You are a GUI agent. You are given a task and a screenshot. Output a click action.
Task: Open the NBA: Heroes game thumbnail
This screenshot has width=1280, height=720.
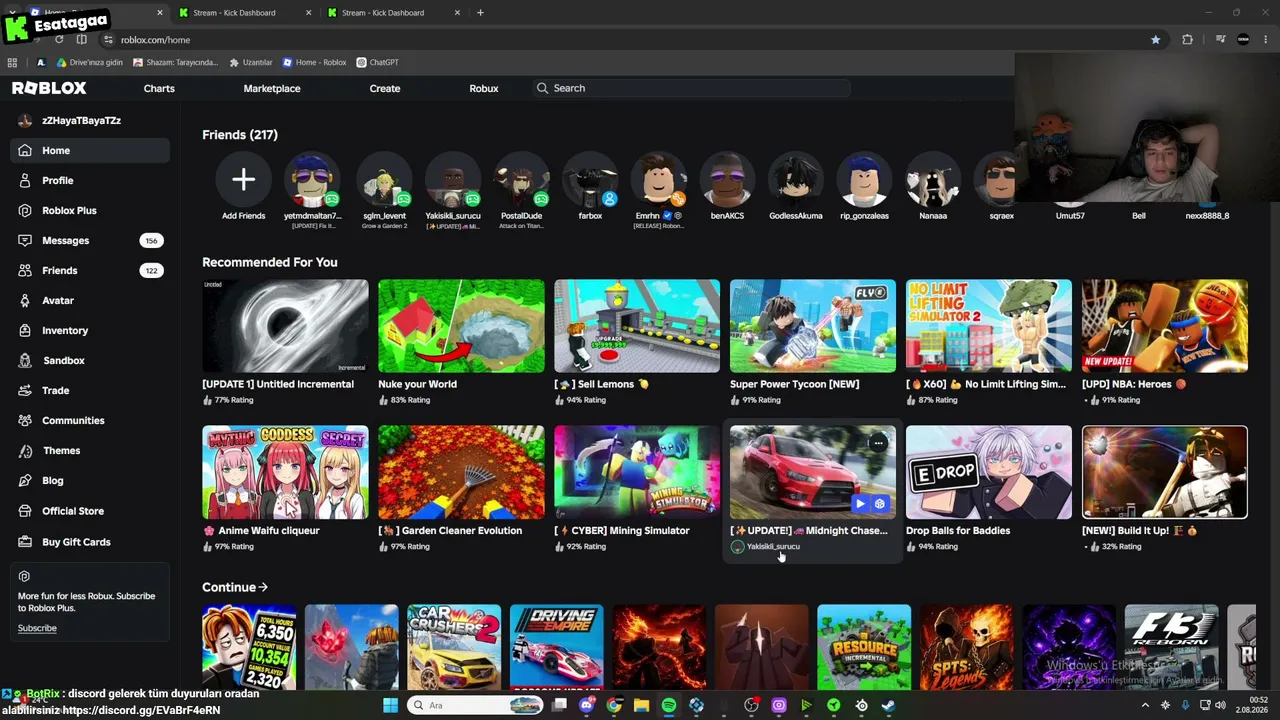click(1165, 326)
